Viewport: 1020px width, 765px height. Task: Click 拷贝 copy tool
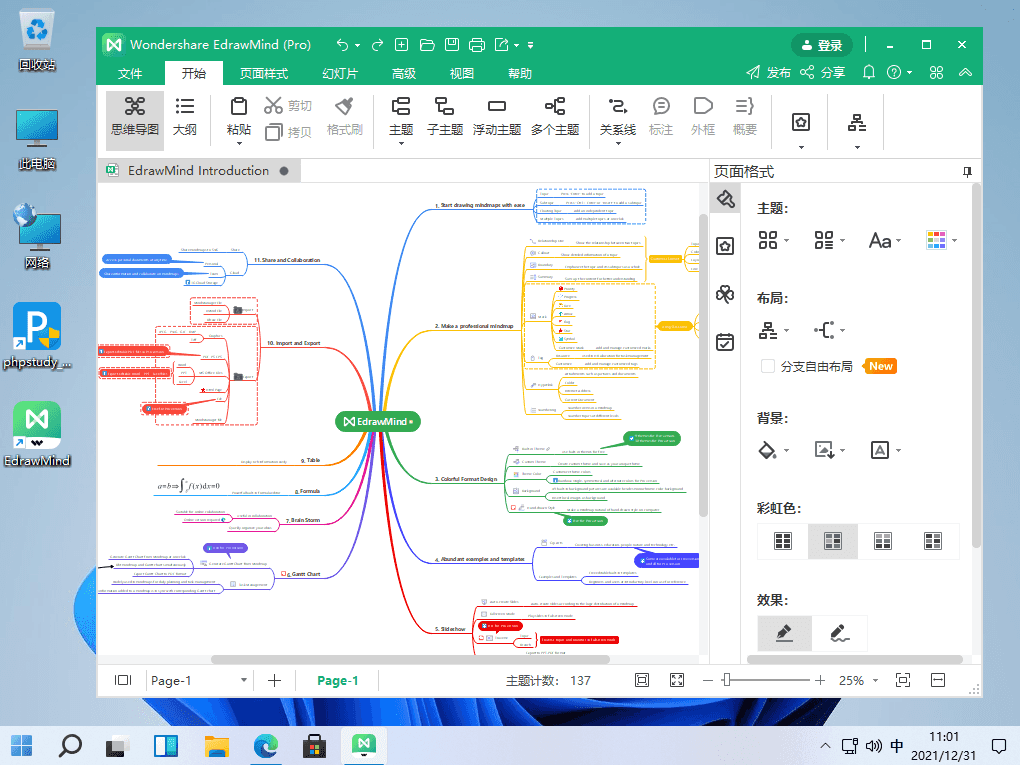288,132
